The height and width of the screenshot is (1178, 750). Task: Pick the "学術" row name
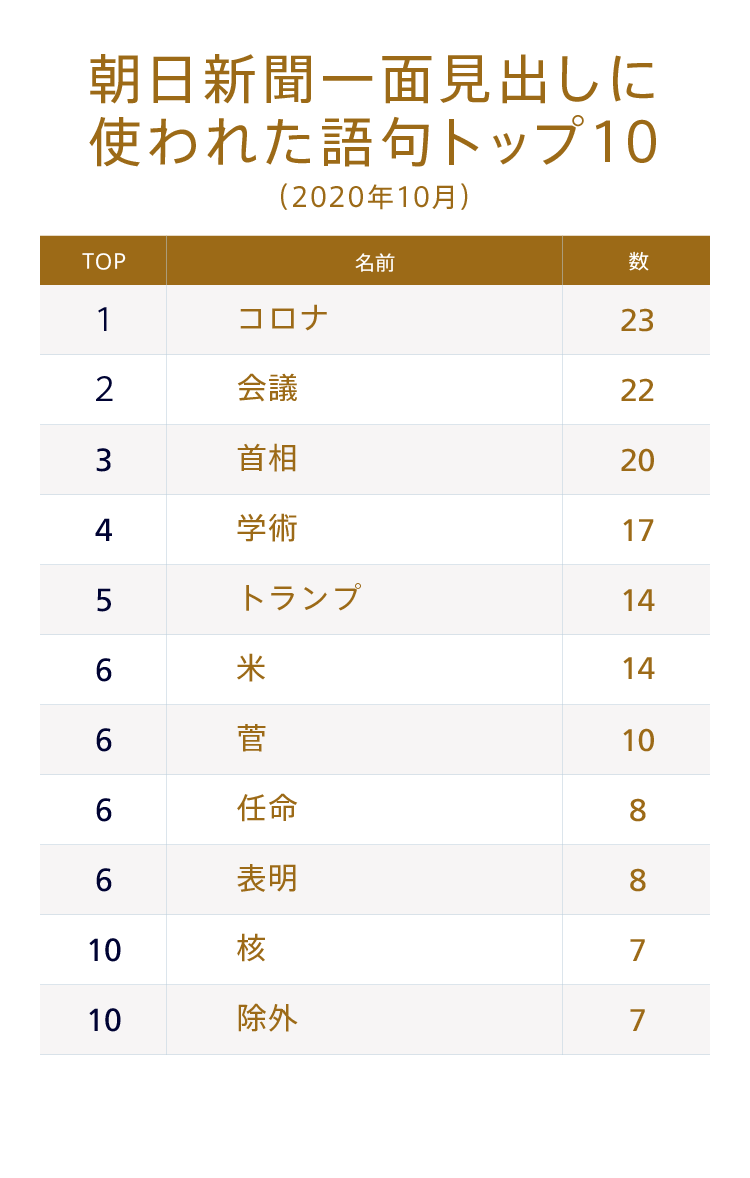pyautogui.click(x=268, y=529)
